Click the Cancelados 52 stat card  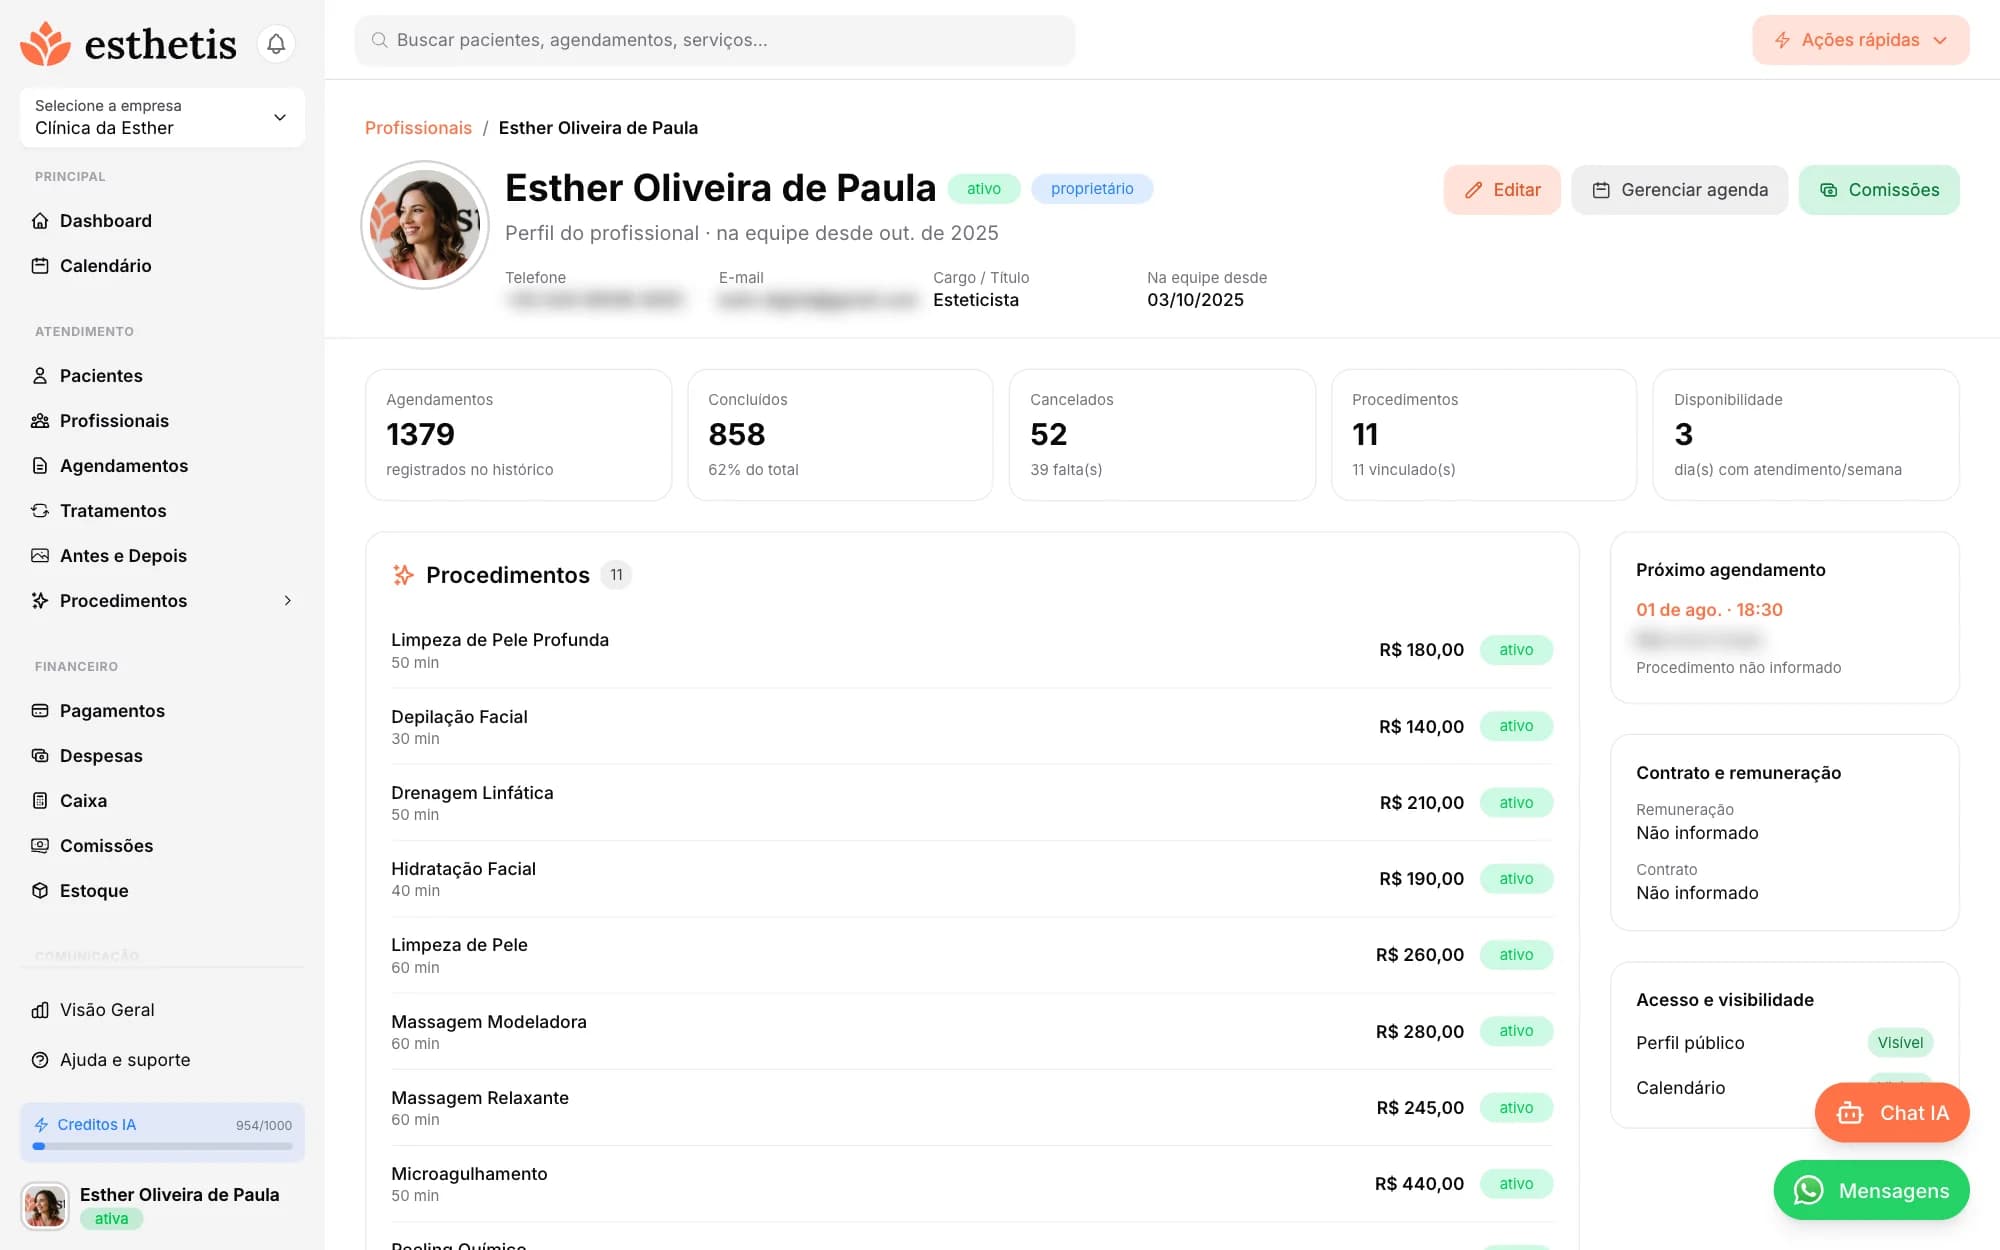(1162, 435)
